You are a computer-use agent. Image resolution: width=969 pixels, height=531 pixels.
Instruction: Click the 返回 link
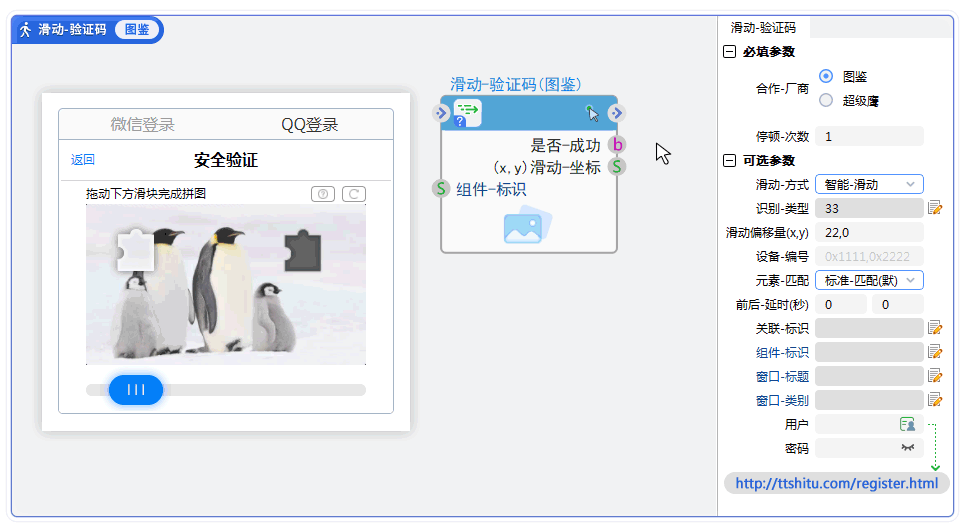(x=83, y=160)
